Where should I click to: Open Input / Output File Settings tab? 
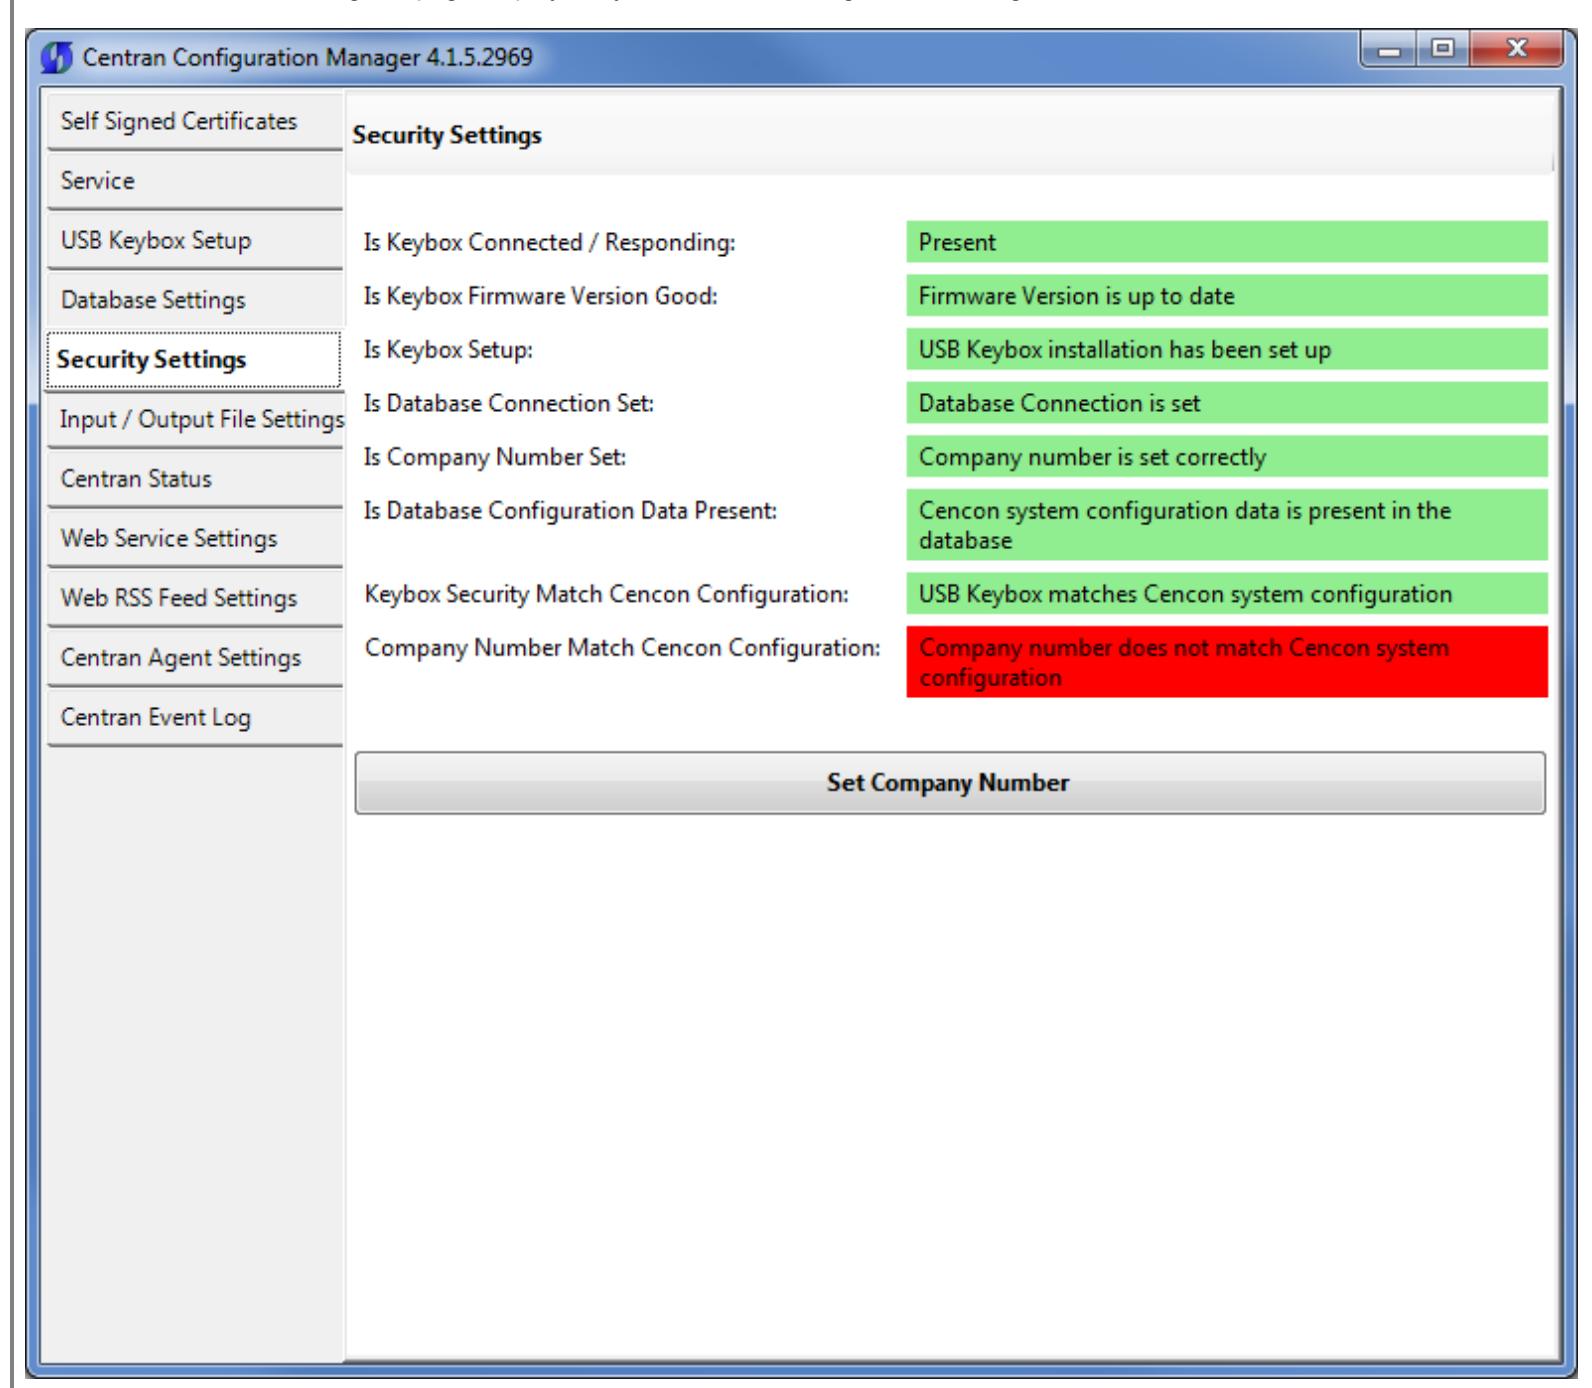194,419
